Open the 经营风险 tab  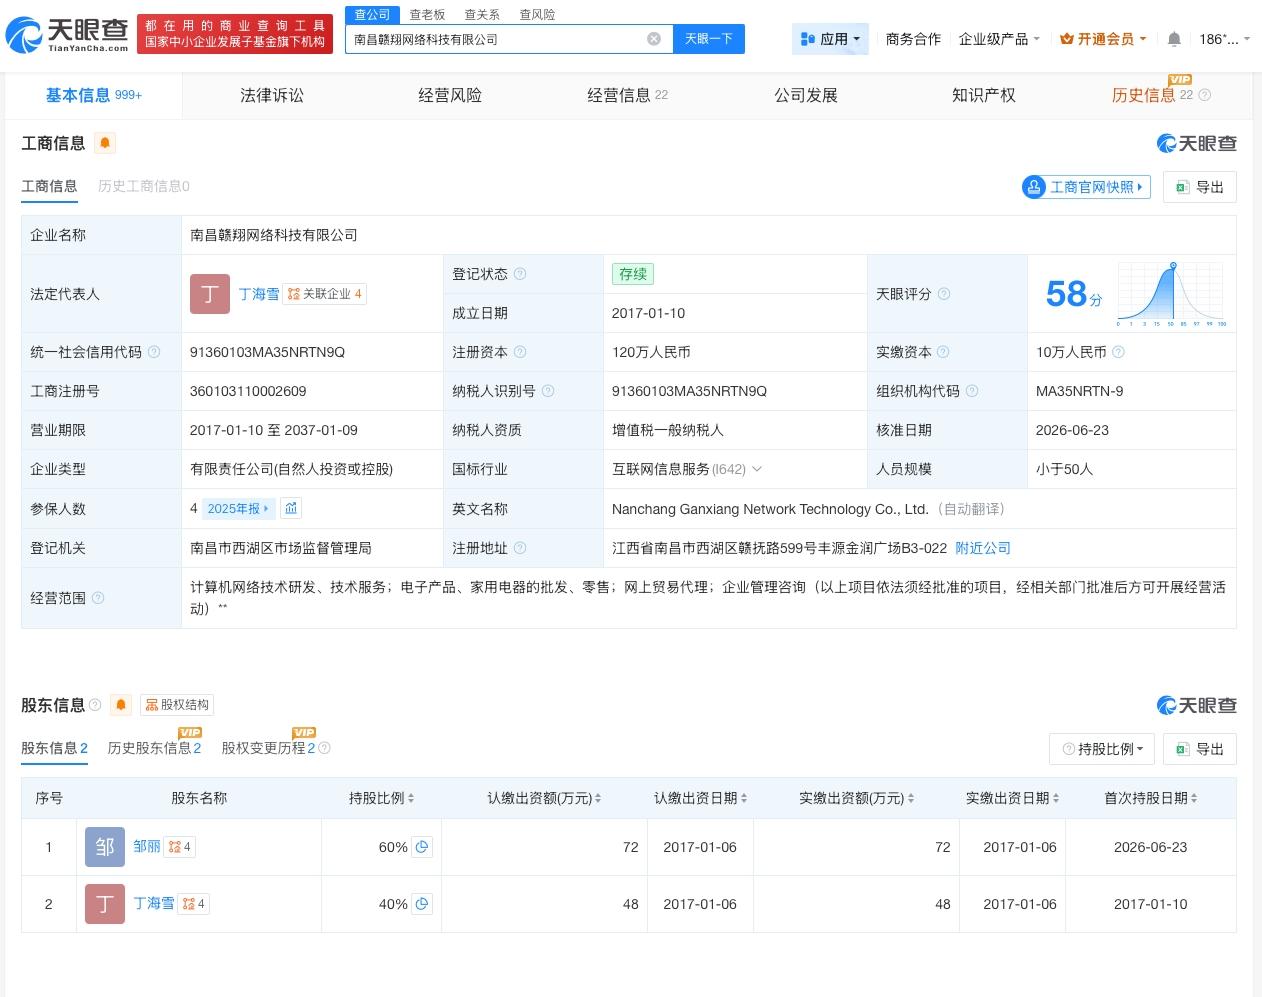coord(450,95)
